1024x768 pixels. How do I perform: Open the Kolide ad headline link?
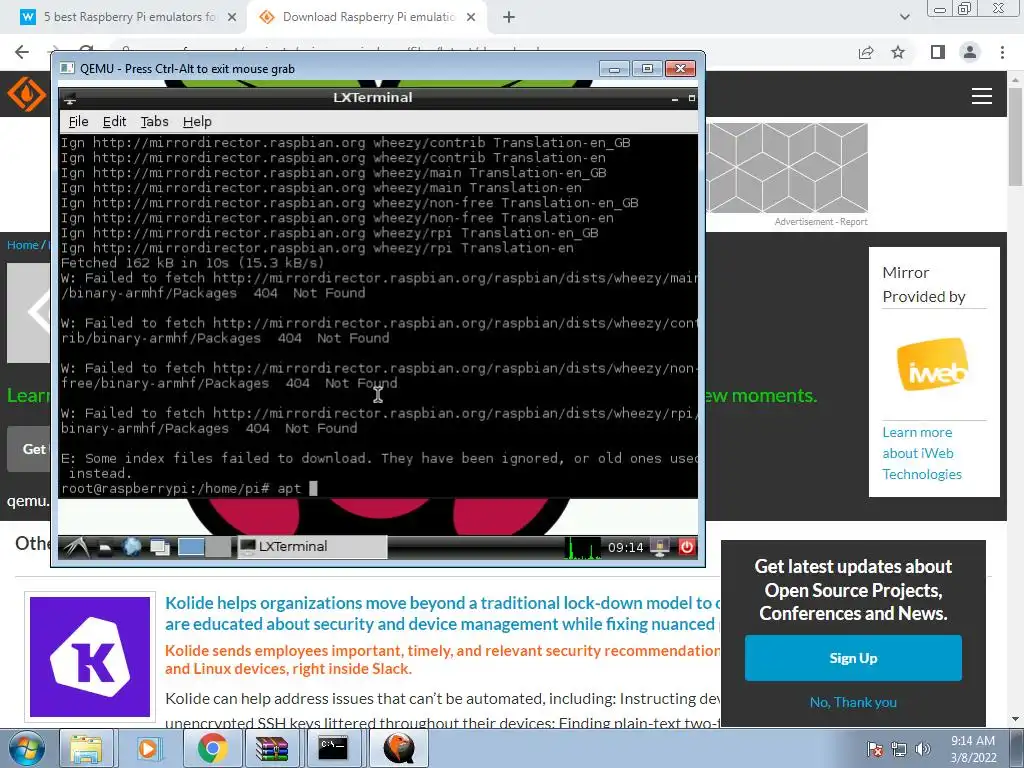442,613
